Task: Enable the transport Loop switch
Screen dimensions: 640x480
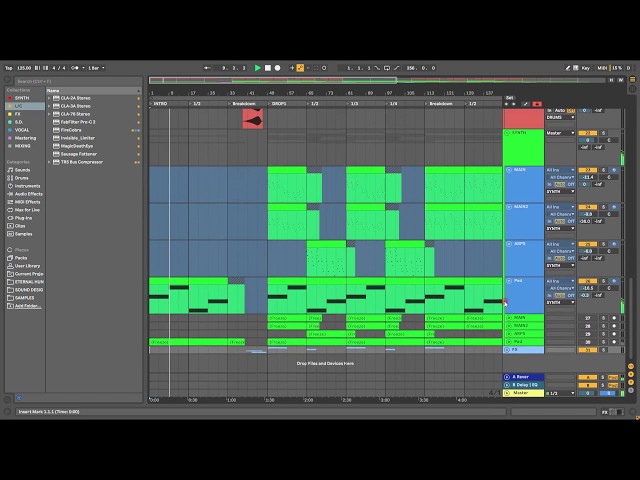Action: tap(387, 68)
